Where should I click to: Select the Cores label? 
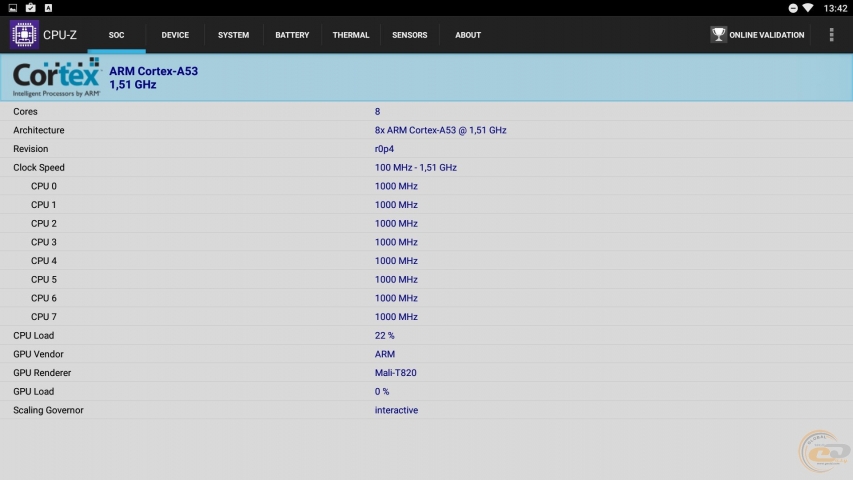[25, 112]
